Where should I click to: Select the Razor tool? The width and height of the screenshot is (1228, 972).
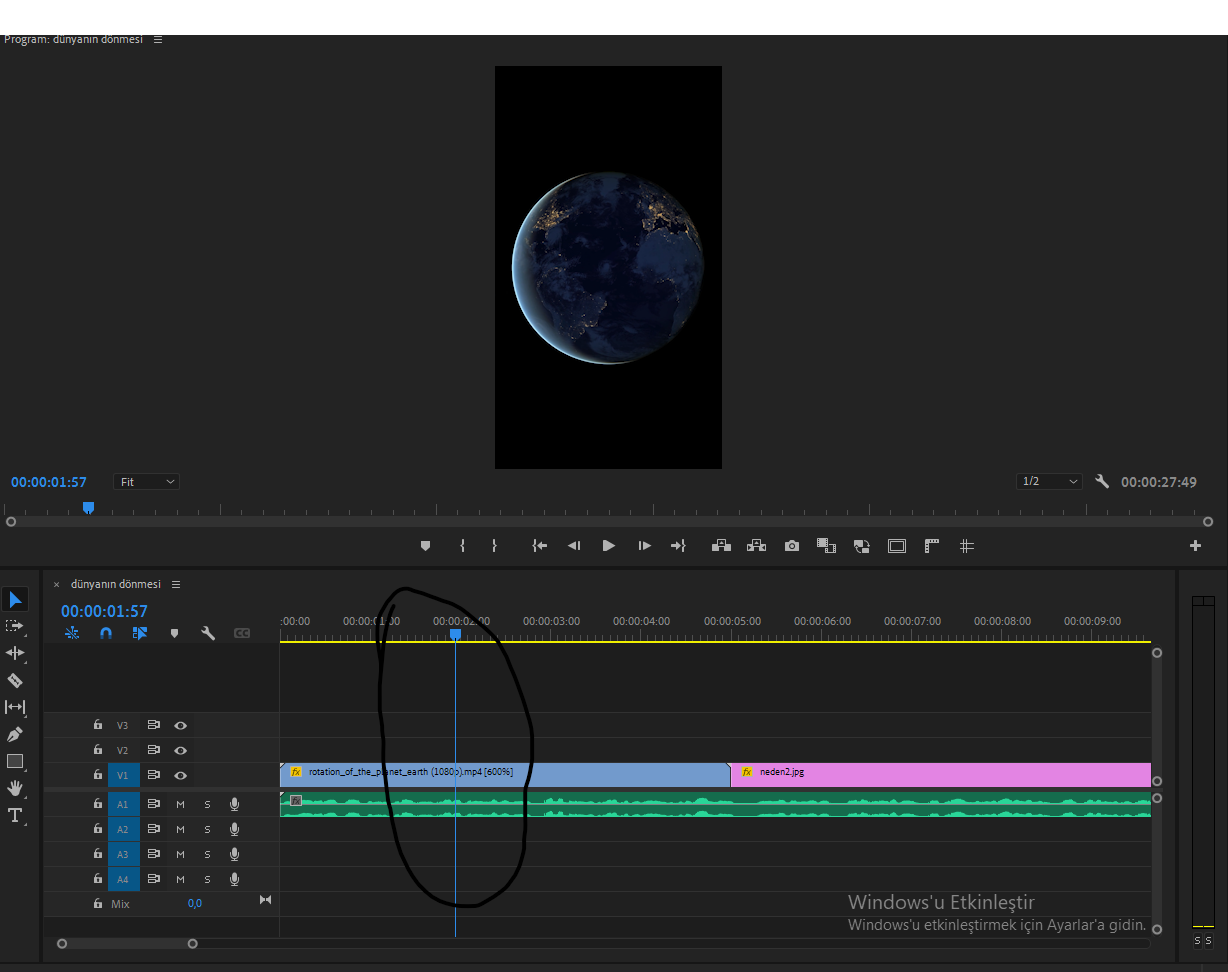coord(15,680)
